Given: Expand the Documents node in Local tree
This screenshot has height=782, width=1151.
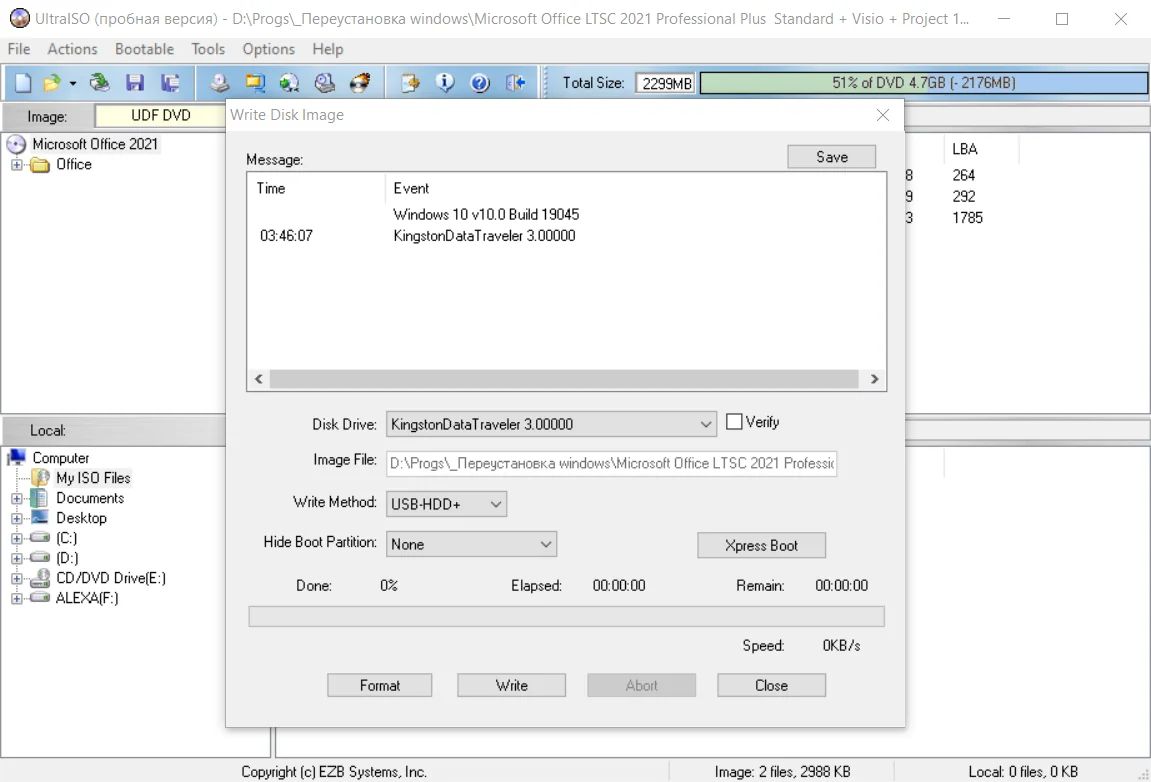Looking at the screenshot, I should (16, 499).
